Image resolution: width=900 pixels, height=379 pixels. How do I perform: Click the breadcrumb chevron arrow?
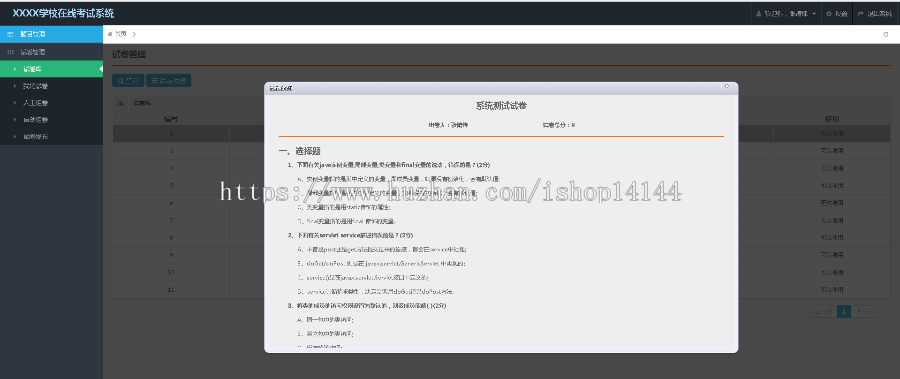134,34
